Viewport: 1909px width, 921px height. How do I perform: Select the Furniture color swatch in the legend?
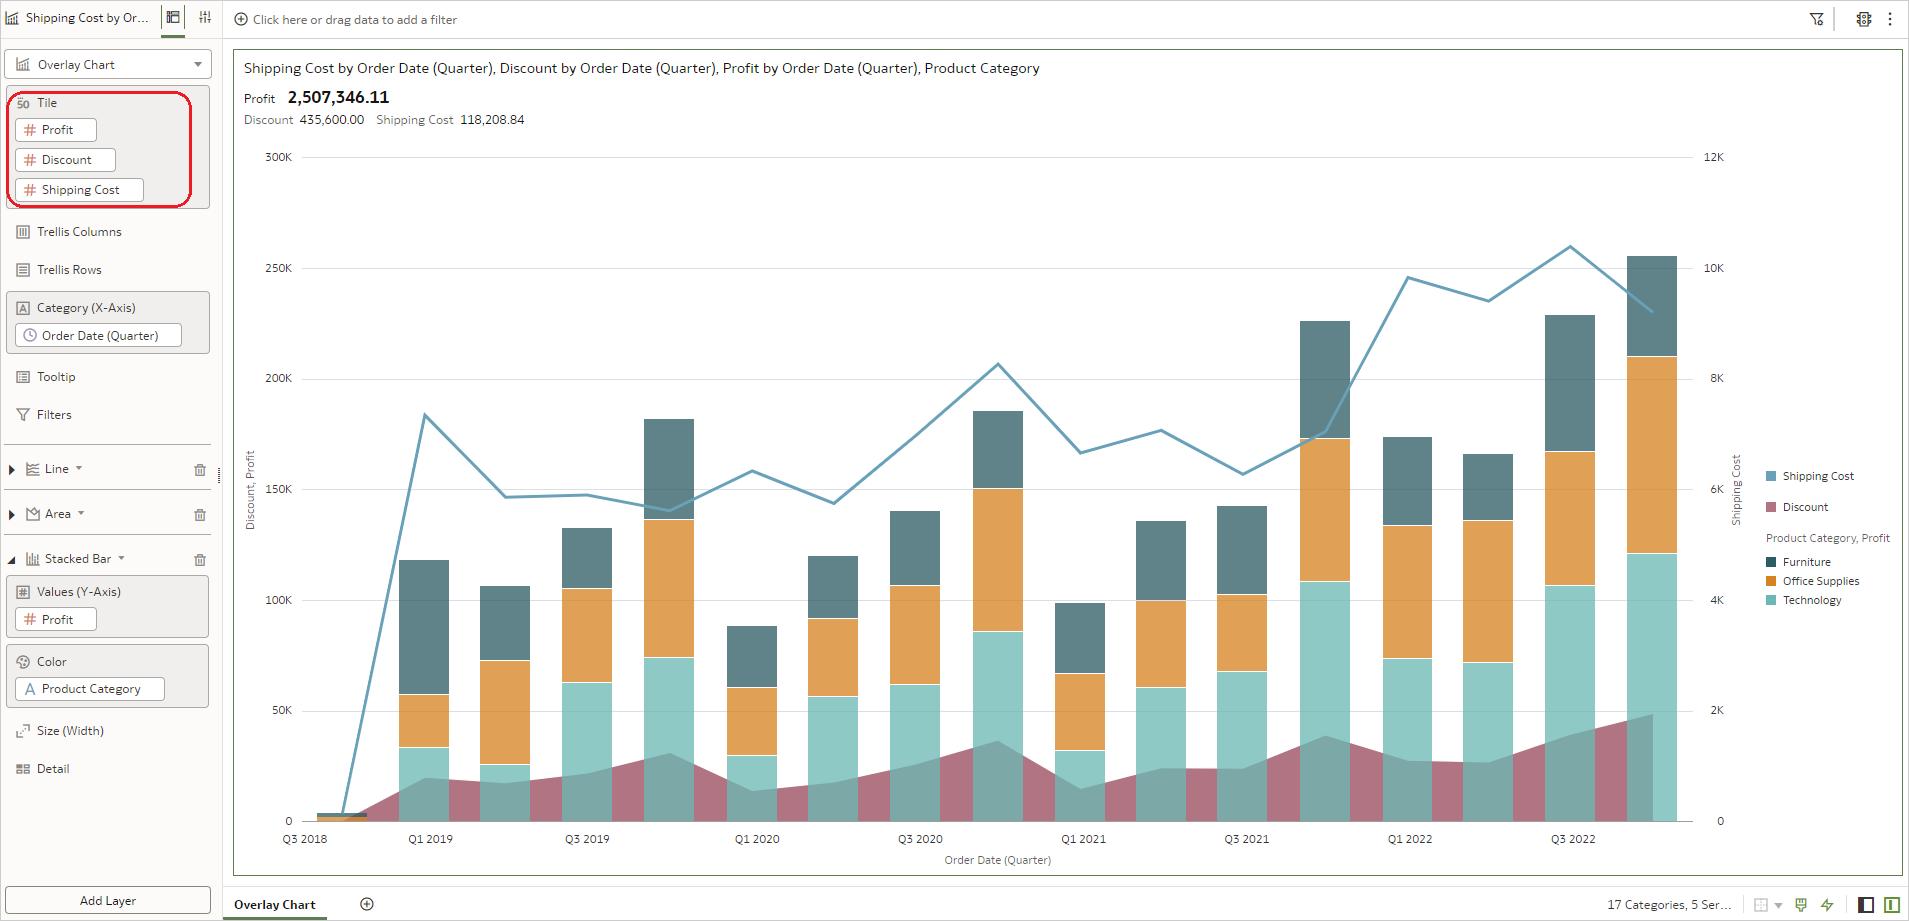[1770, 561]
